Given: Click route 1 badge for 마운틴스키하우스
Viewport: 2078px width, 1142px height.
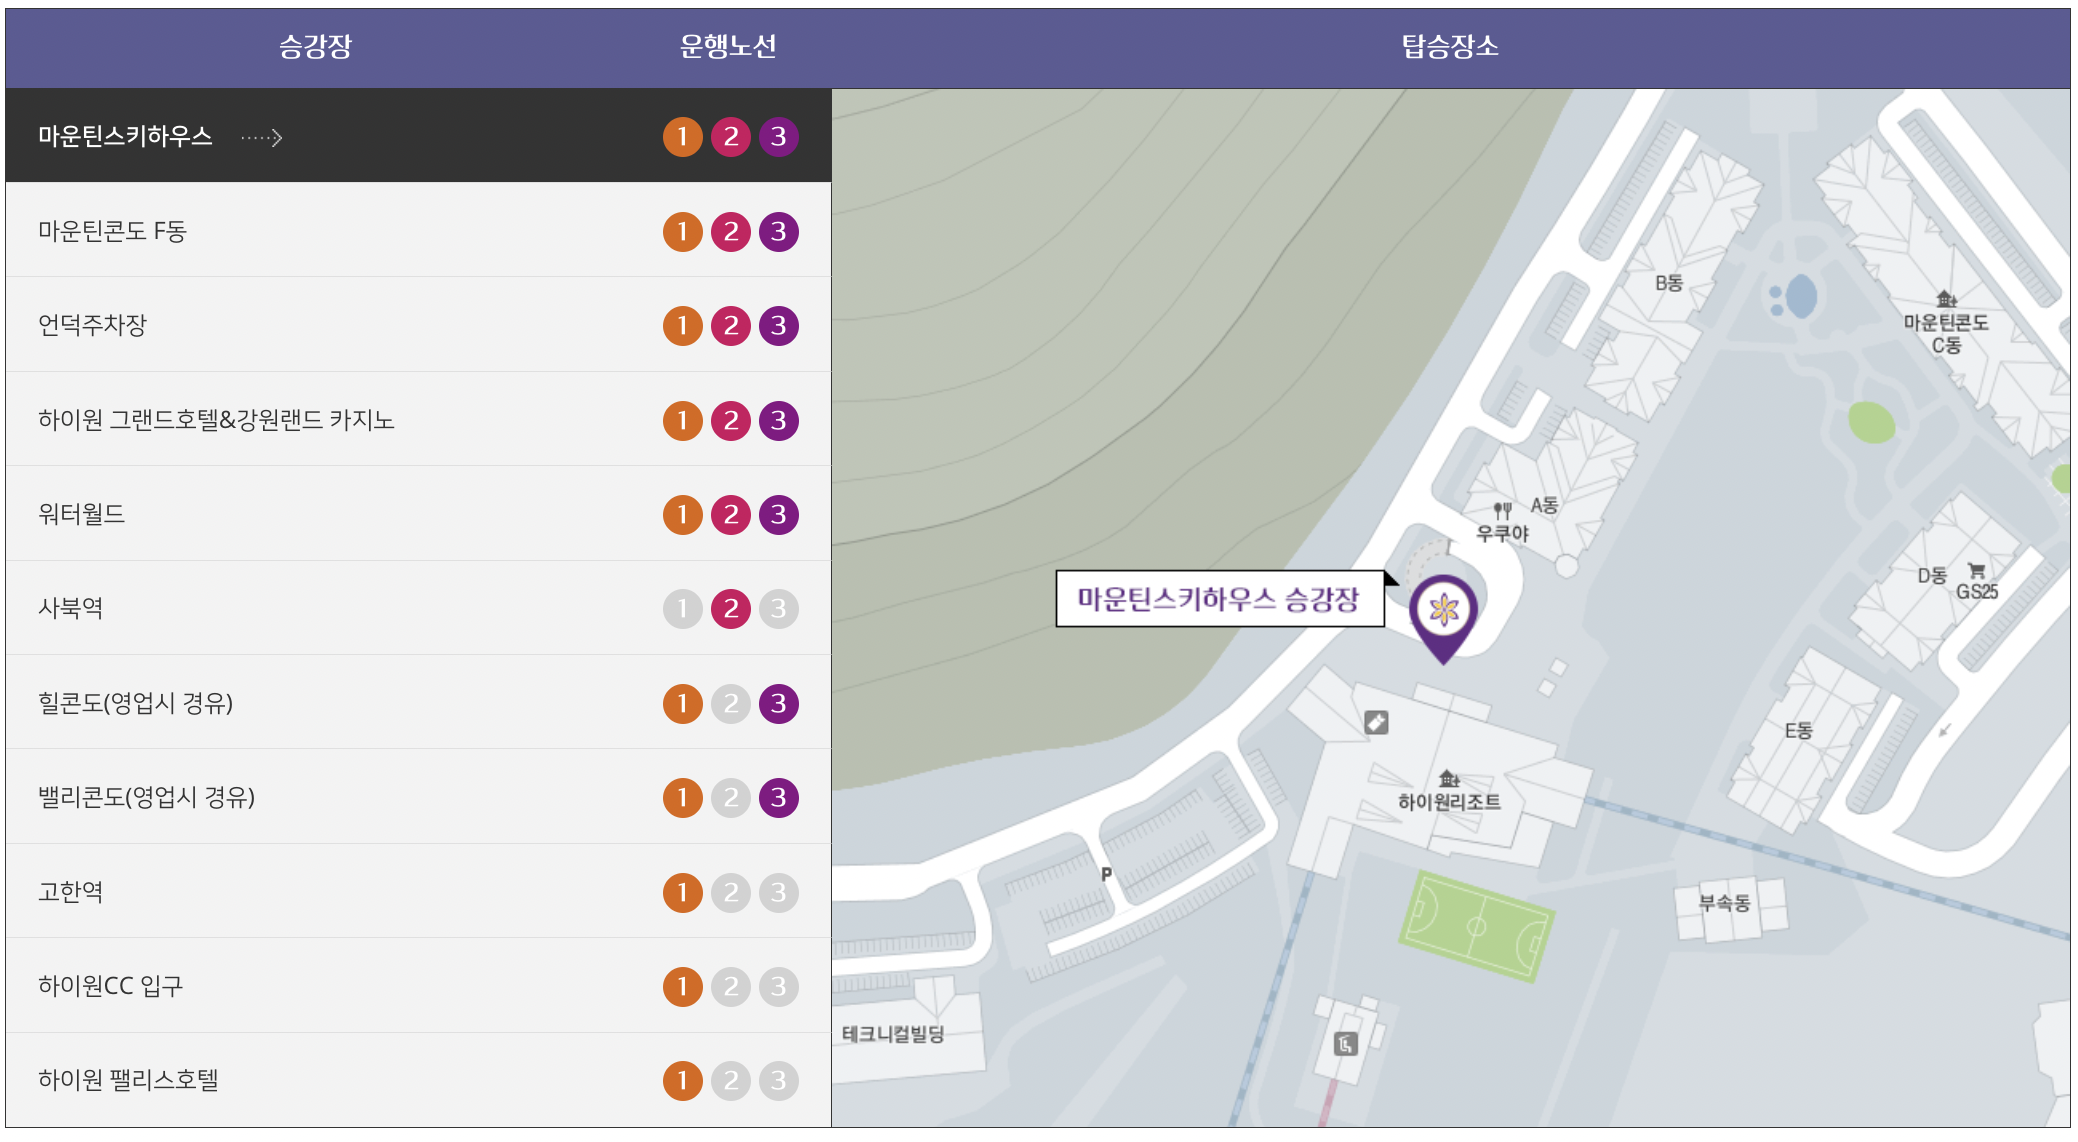Looking at the screenshot, I should tap(683, 137).
